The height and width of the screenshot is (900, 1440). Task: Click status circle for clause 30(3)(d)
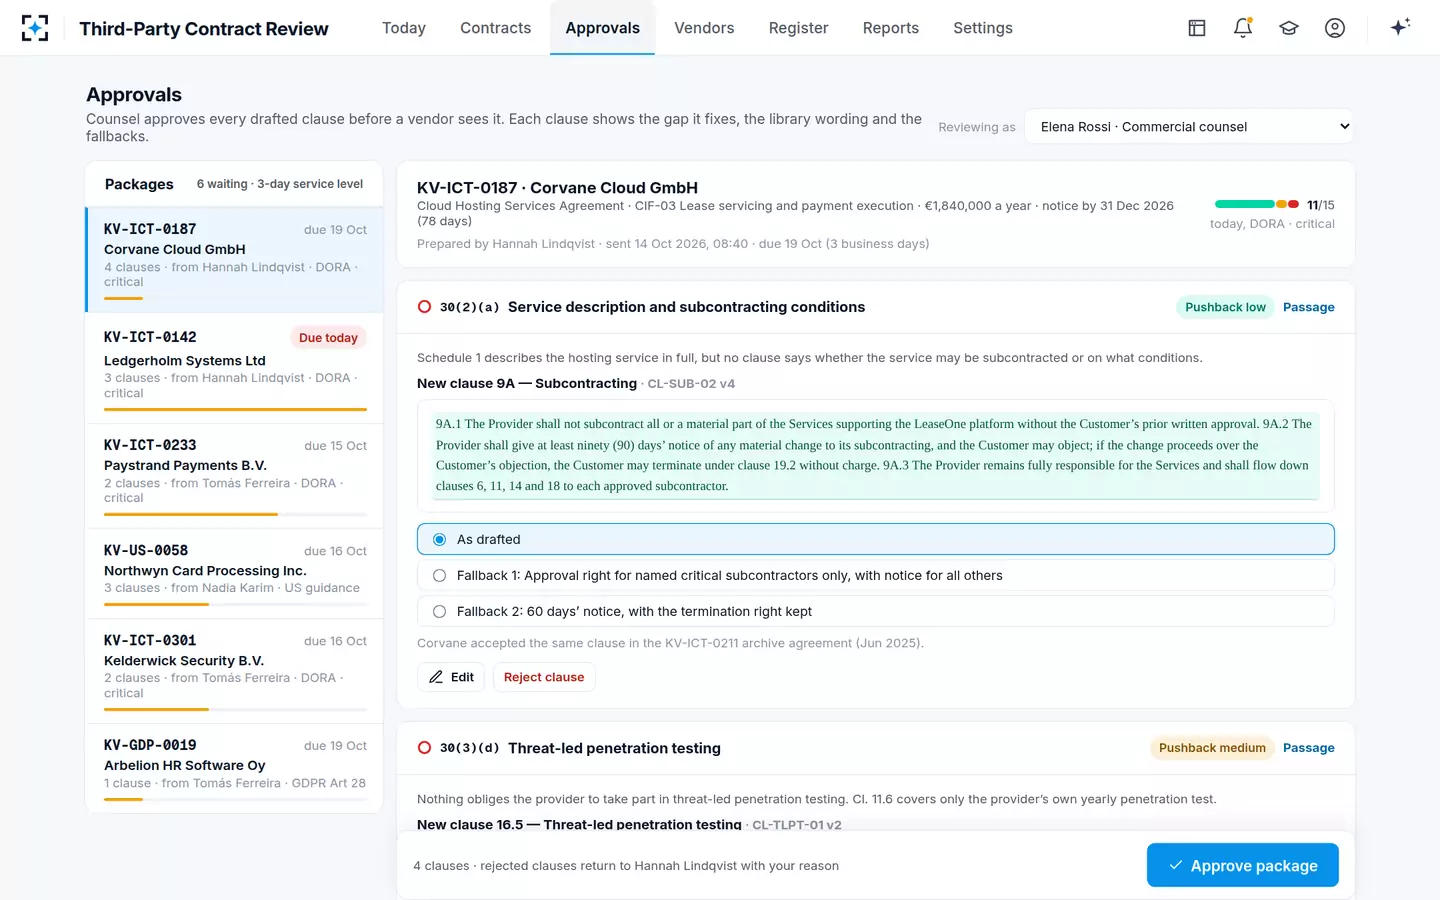coord(424,748)
